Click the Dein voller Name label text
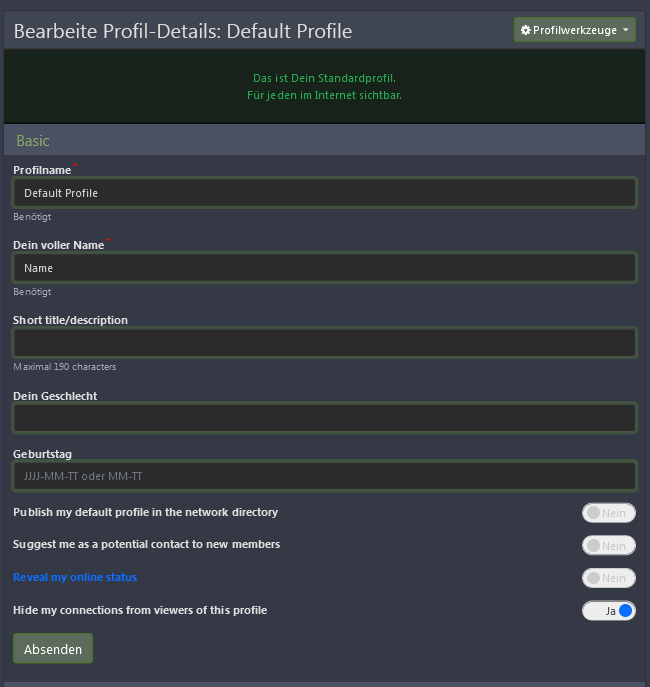This screenshot has height=687, width=650. pyautogui.click(x=58, y=245)
